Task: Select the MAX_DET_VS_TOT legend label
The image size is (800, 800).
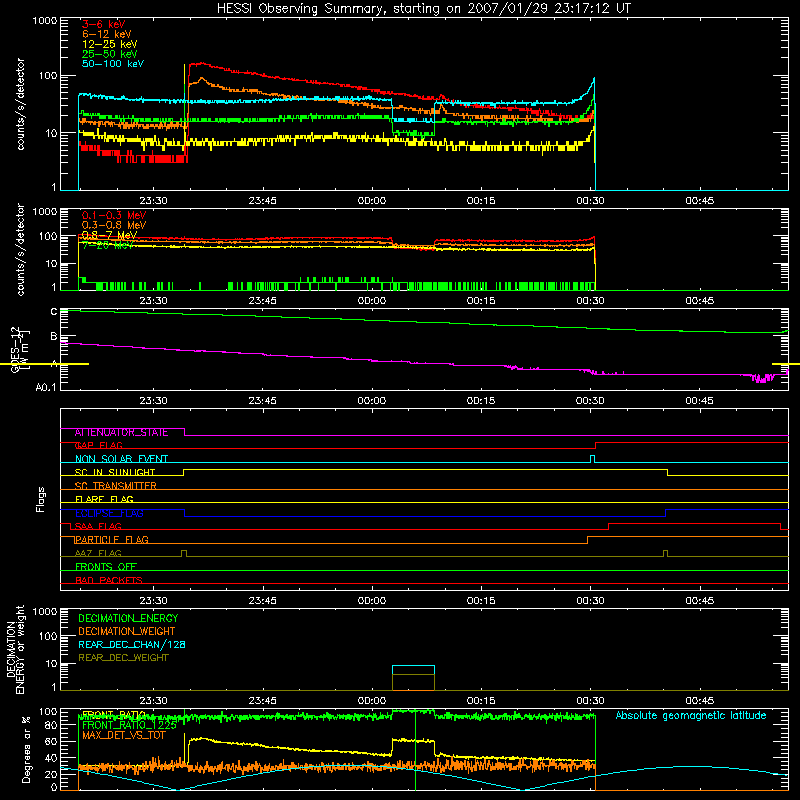Action: coord(123,735)
